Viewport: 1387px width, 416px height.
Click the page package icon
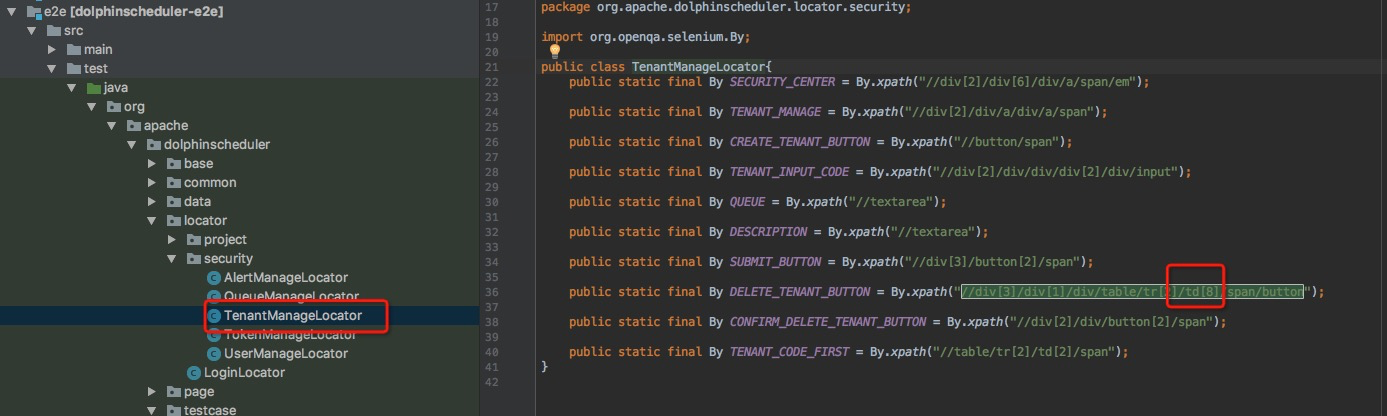tap(173, 392)
